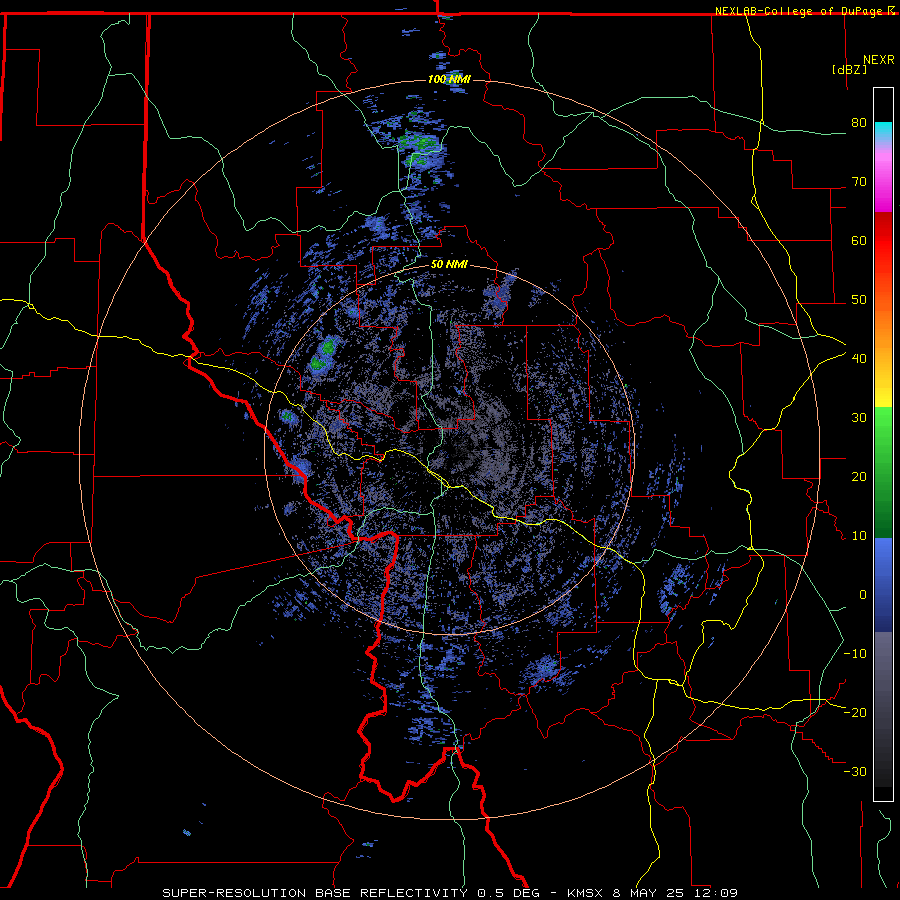Click the 40 value on dBZ scale
Image resolution: width=900 pixels, height=900 pixels.
pyautogui.click(x=859, y=359)
